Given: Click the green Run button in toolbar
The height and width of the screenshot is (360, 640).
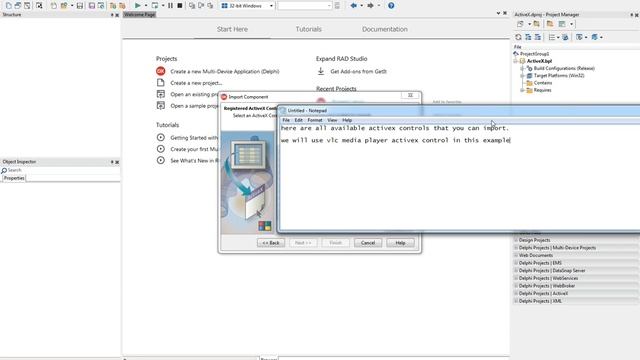Looking at the screenshot, I should click(x=138, y=6).
